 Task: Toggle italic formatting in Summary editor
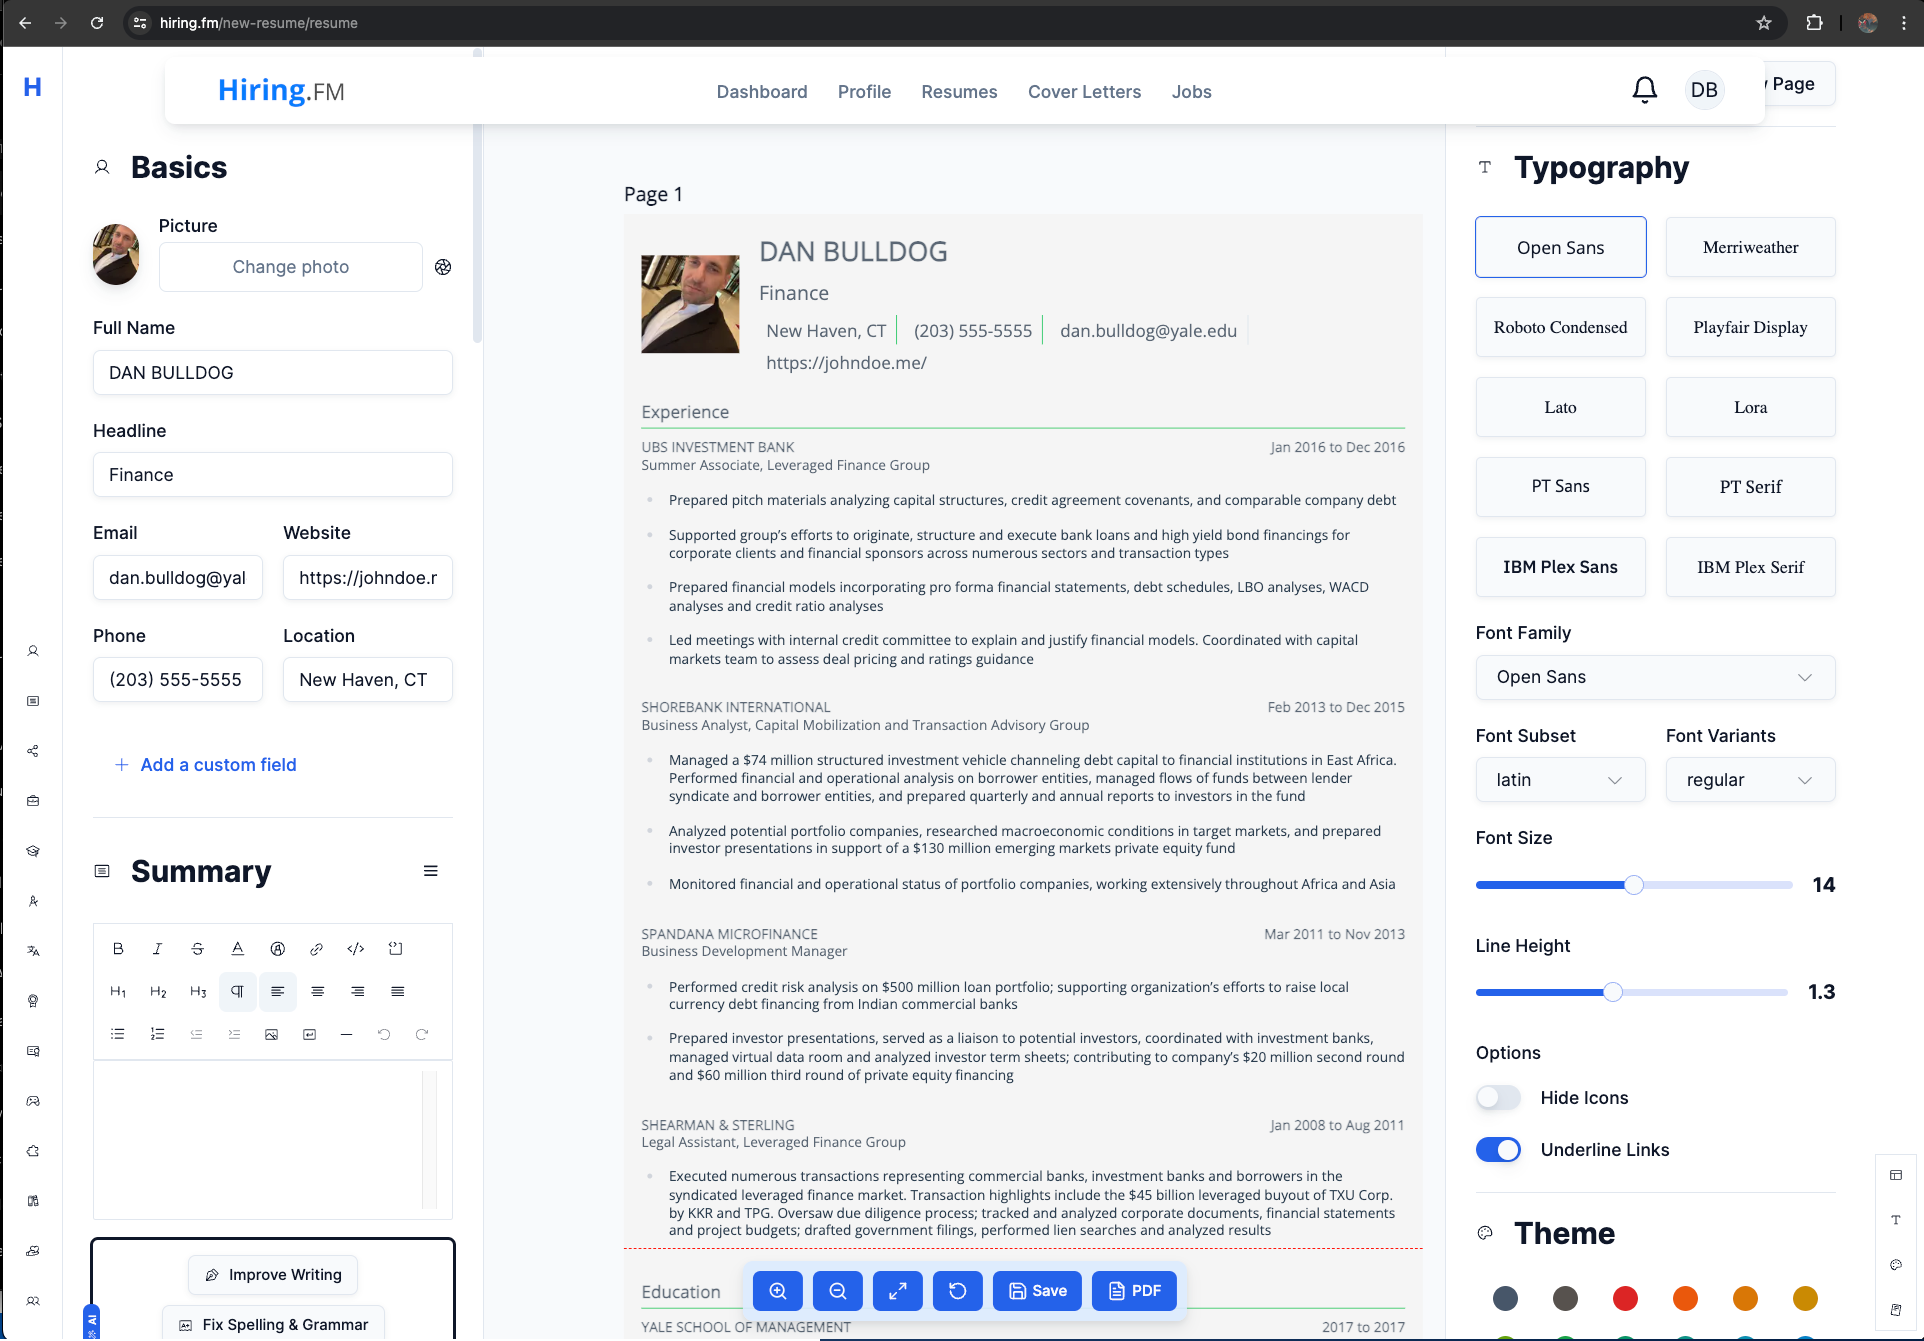click(x=157, y=949)
